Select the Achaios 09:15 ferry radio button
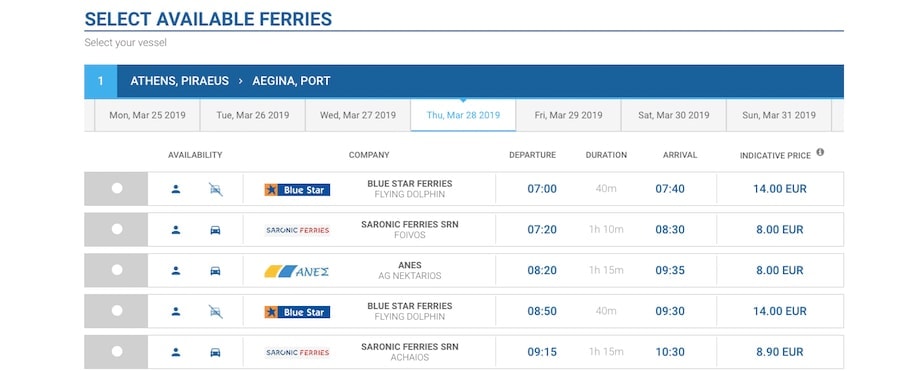 [117, 351]
